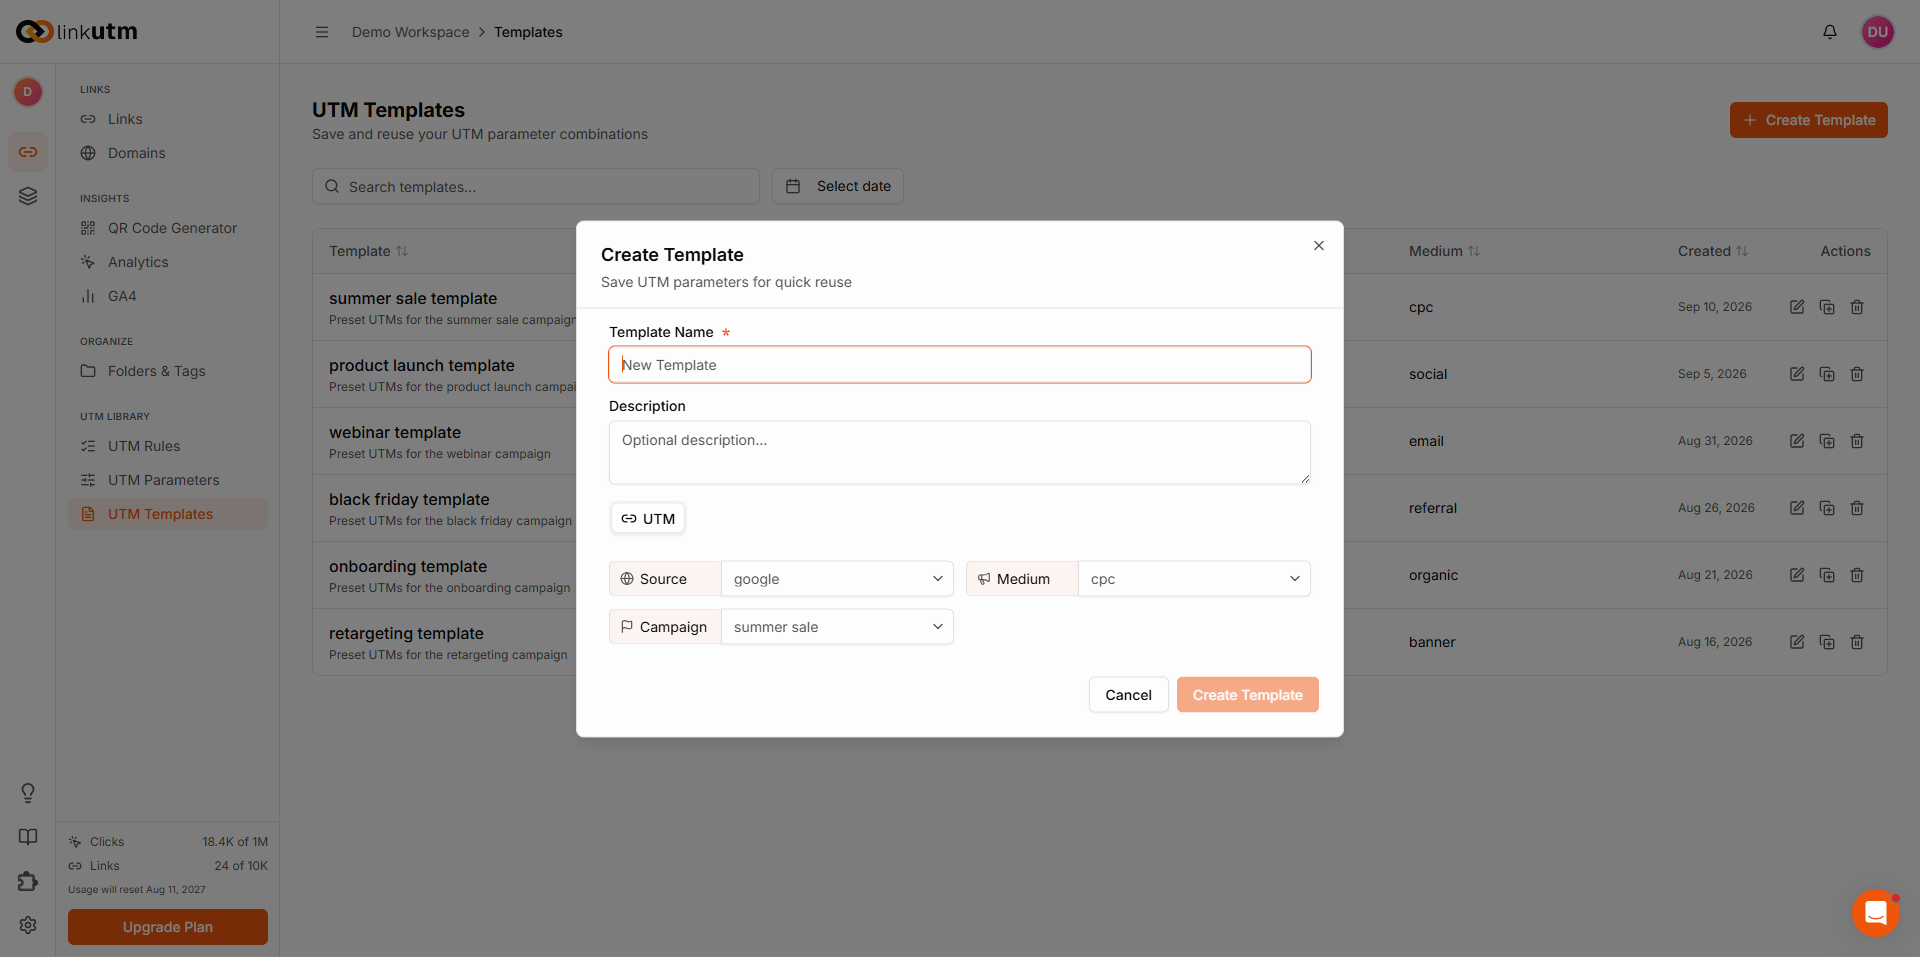The image size is (1920, 957).
Task: Open the puzzle integrations icon
Action: 28,881
